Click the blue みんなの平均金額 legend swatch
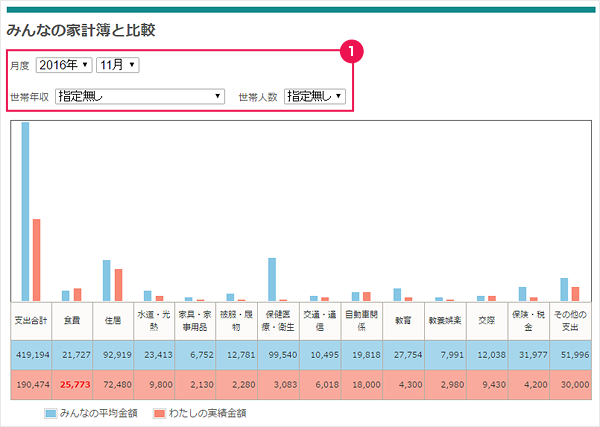This screenshot has height=427, width=600. [x=51, y=412]
